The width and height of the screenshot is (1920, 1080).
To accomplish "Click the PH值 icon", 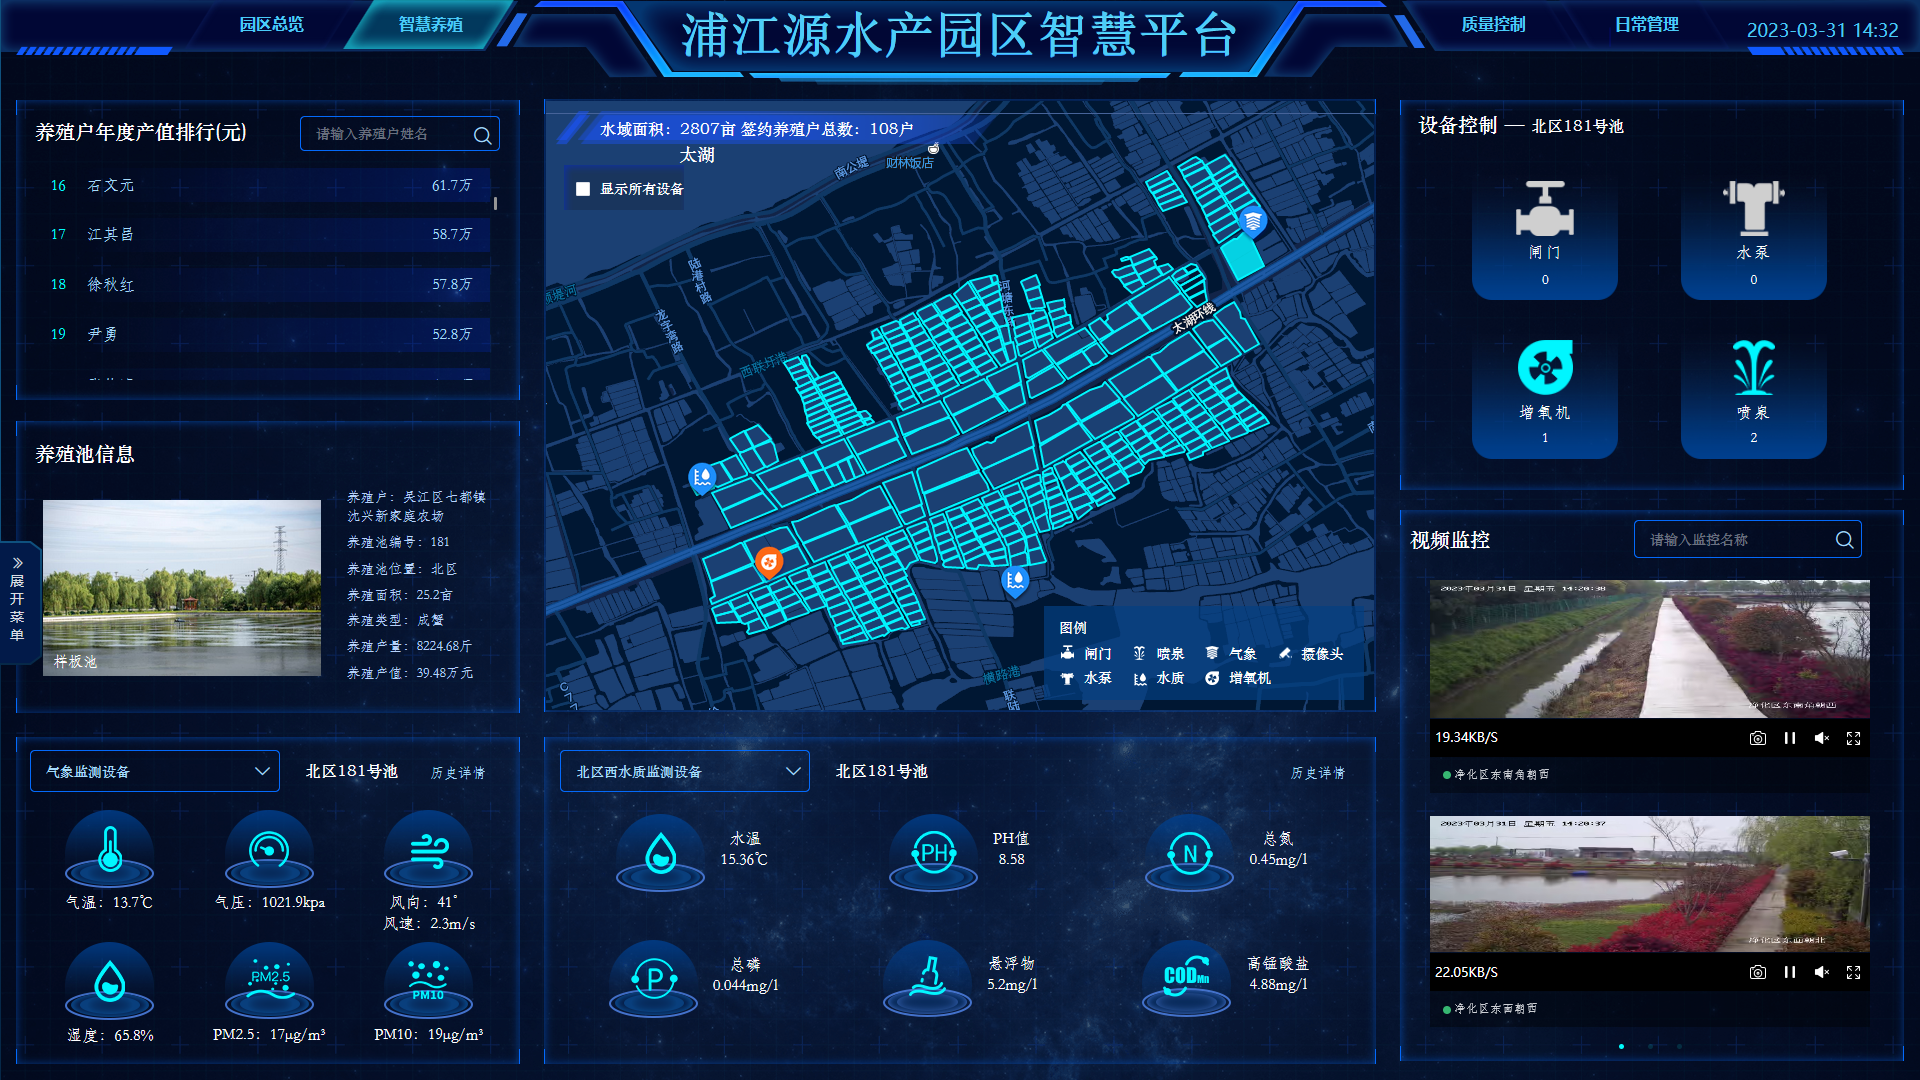I will tap(934, 853).
